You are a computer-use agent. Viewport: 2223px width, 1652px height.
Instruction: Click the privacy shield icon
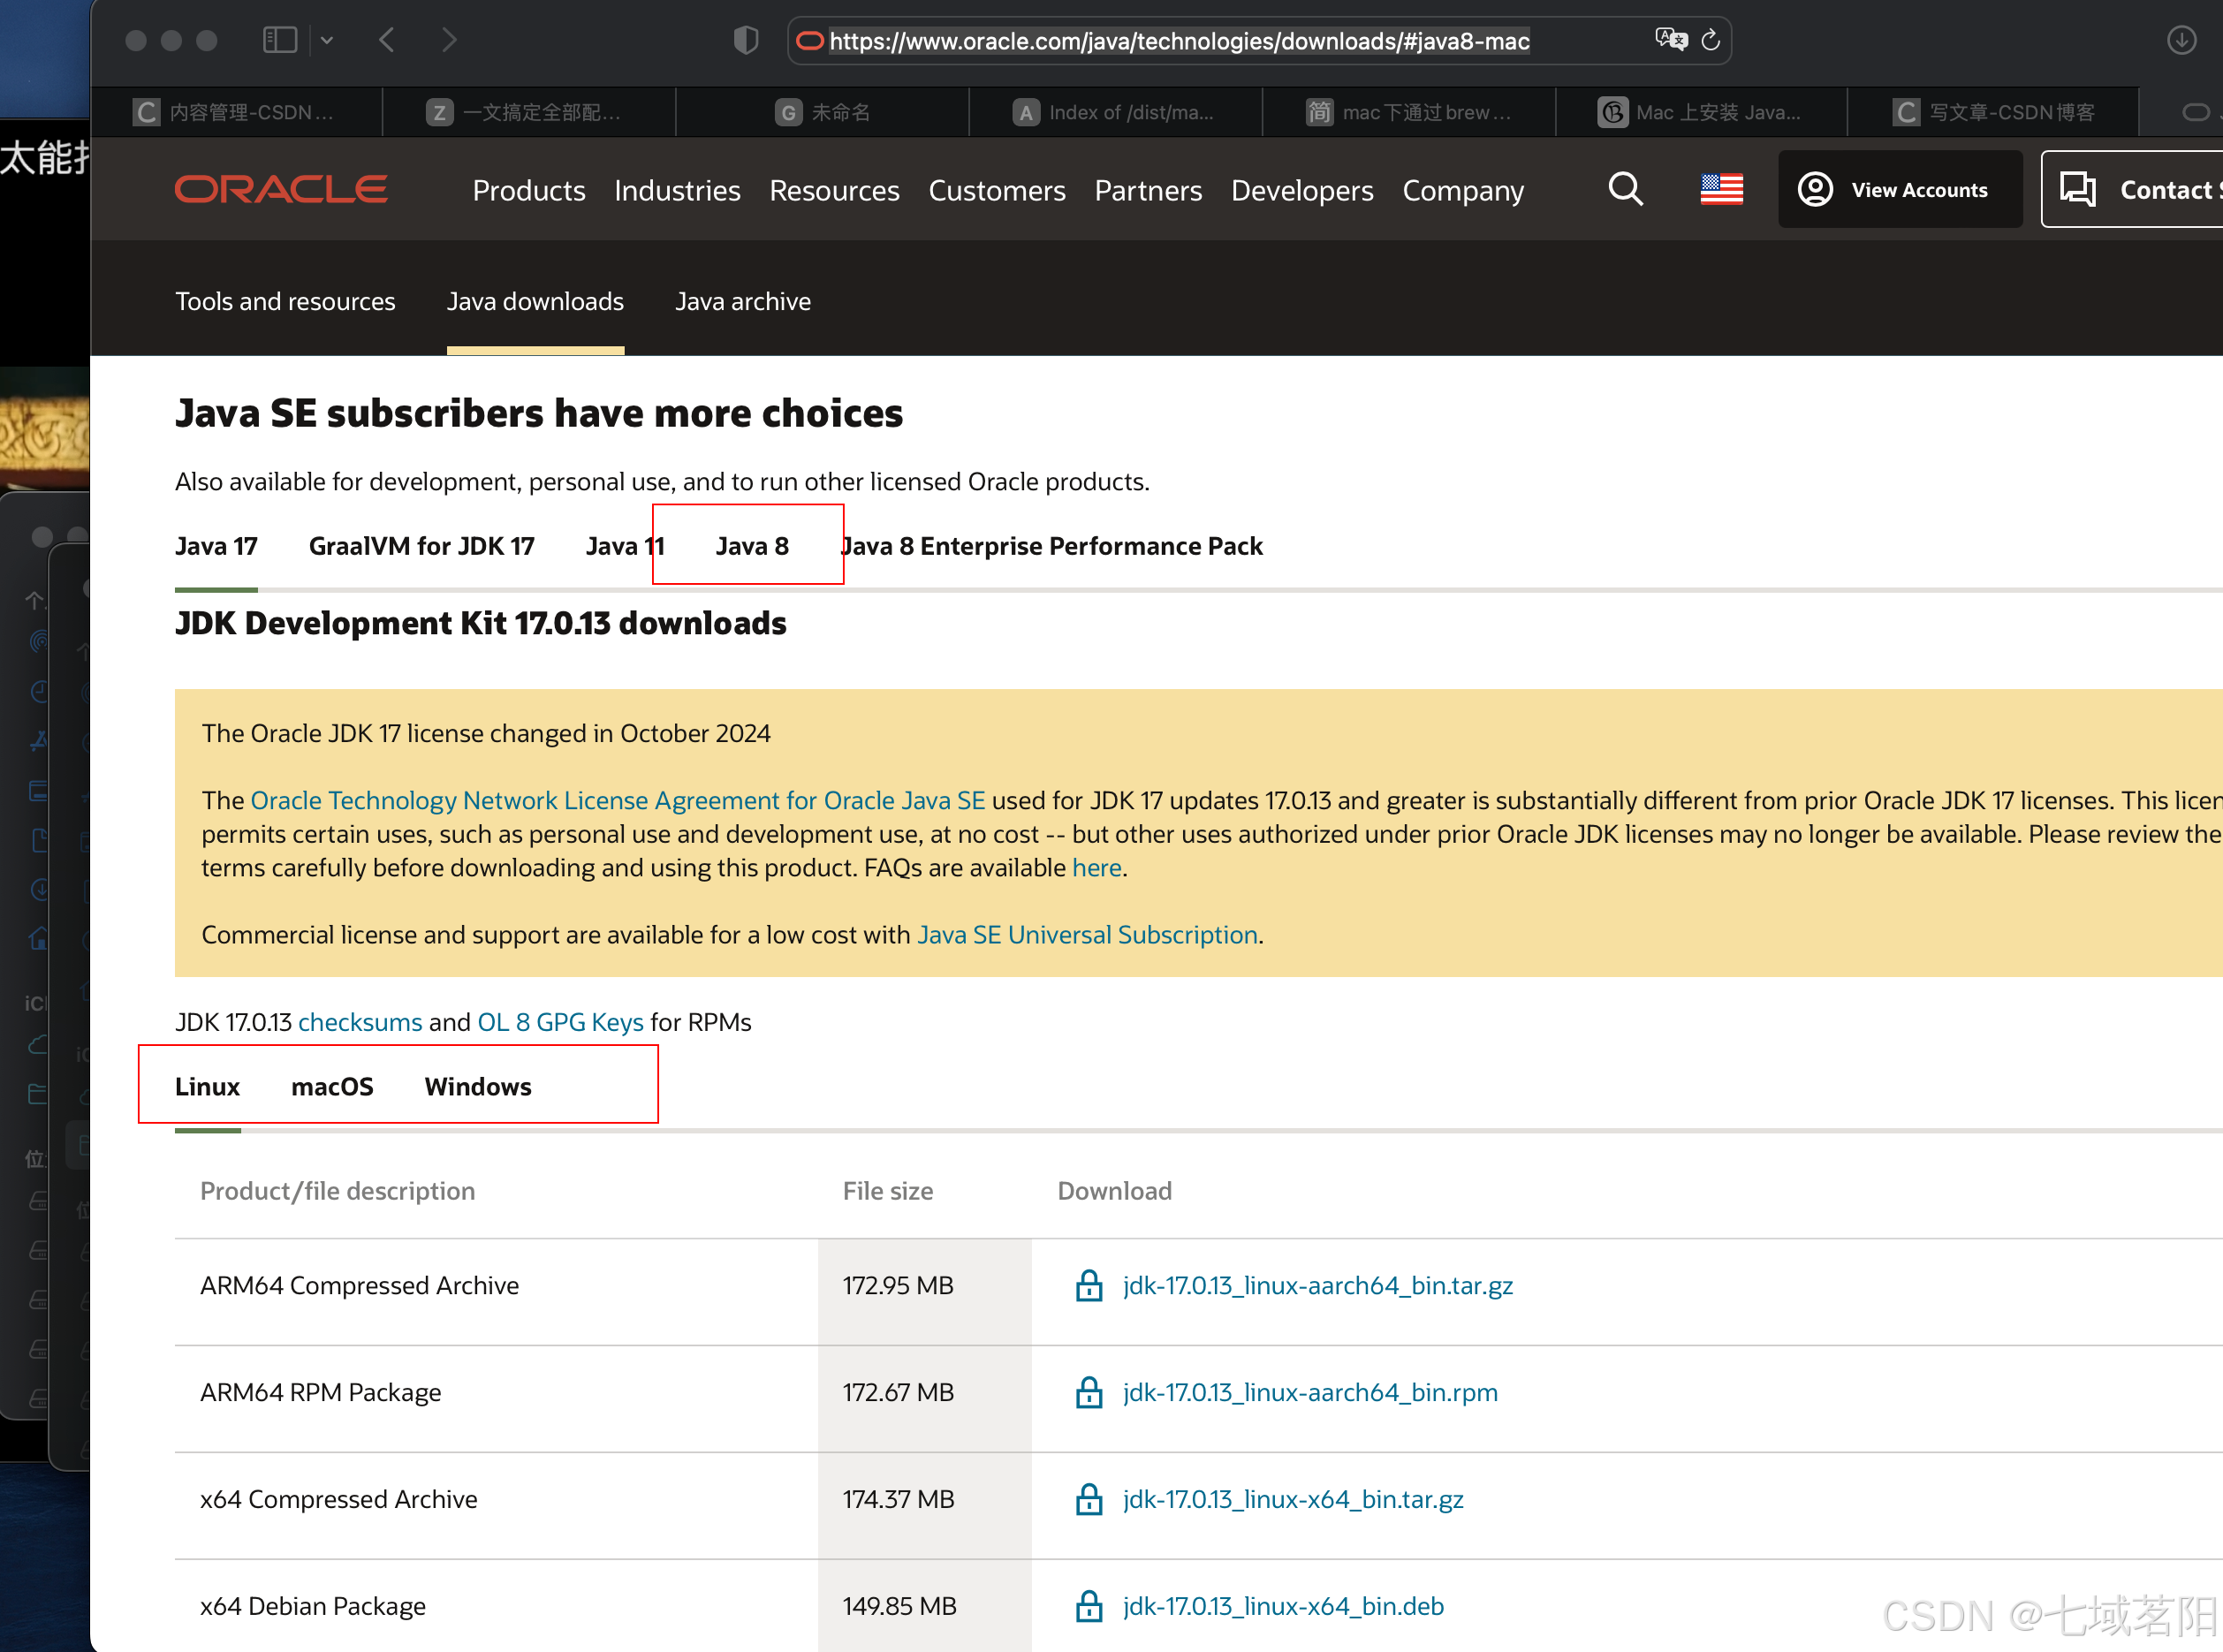746,40
